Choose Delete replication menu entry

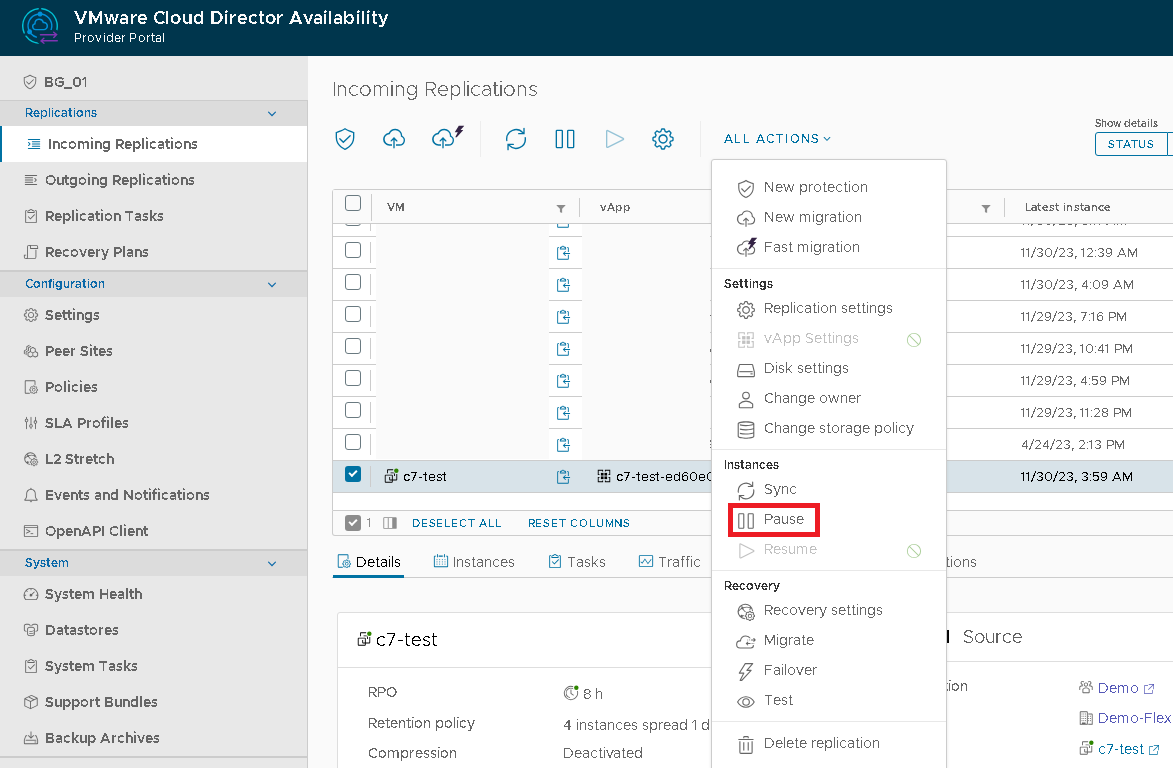821,744
